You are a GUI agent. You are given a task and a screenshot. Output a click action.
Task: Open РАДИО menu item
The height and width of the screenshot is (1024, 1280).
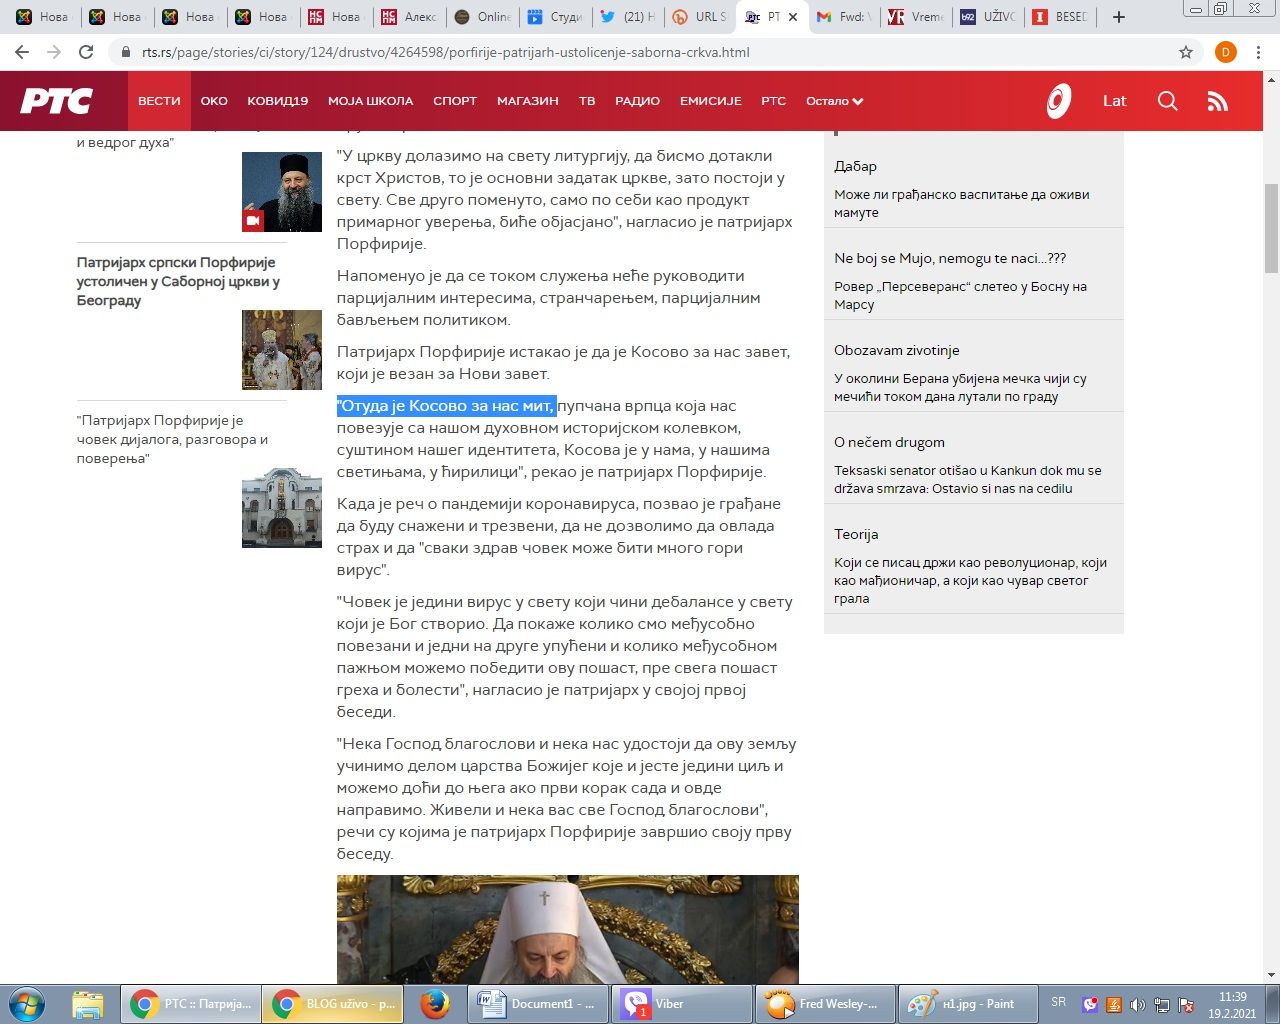pos(637,101)
